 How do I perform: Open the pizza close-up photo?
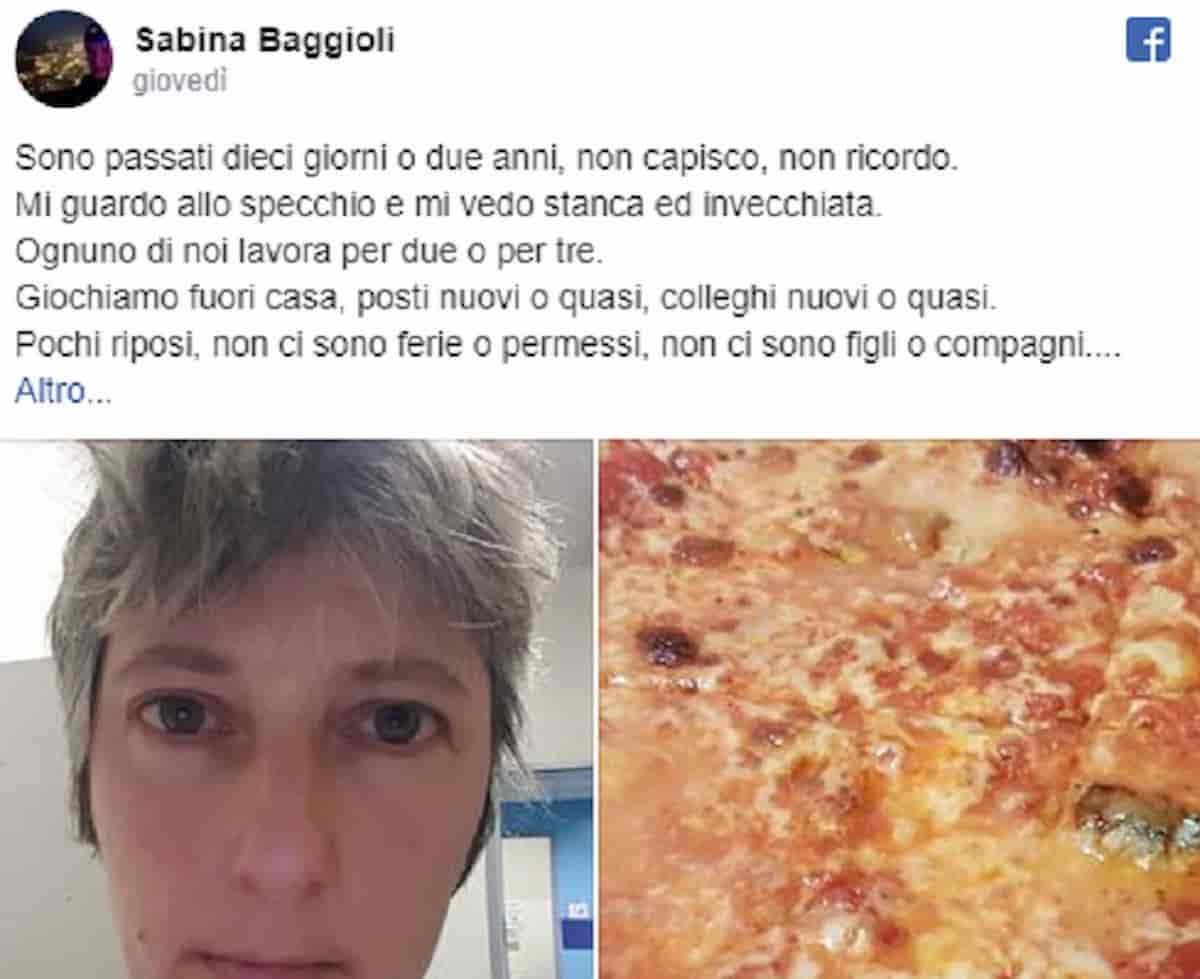tap(900, 709)
